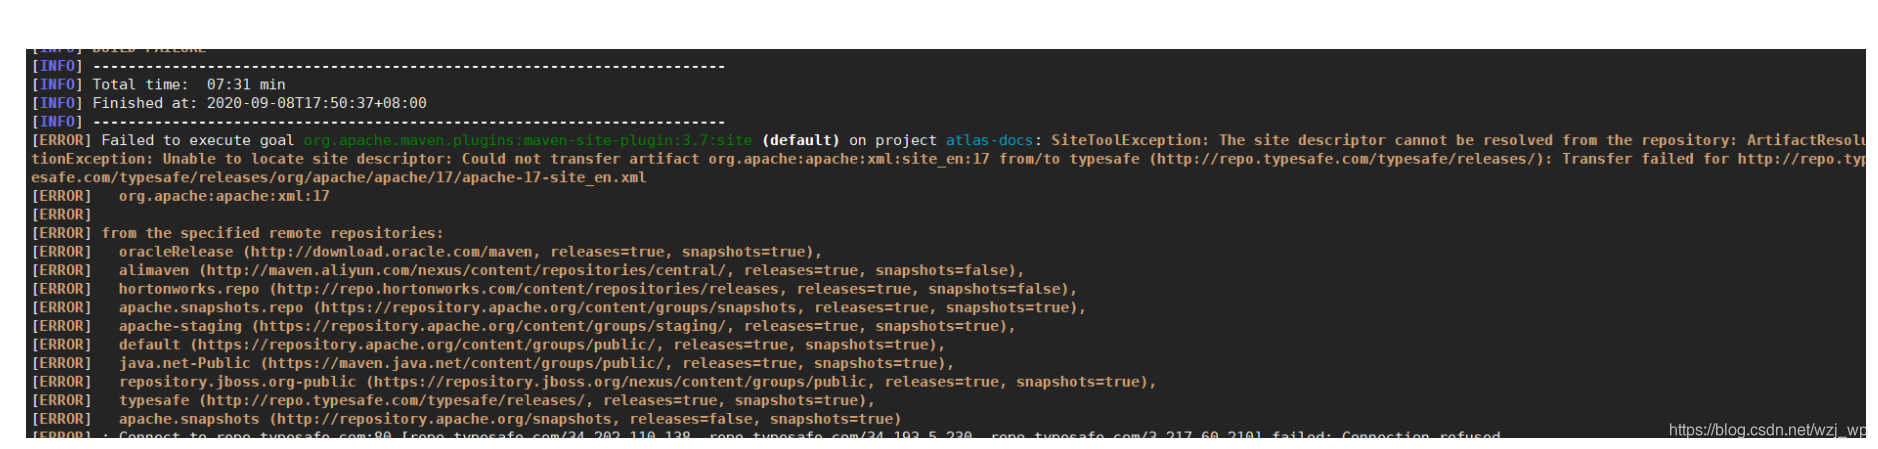Click the repository.jboss.org-public nexus URL
This screenshot has height=449, width=1878.
pos(620,382)
